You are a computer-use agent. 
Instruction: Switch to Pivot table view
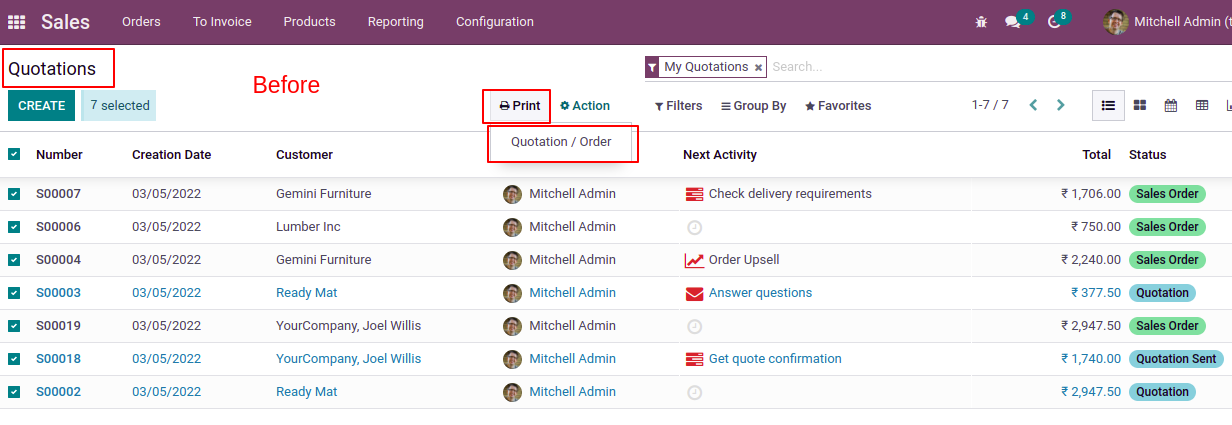click(x=1201, y=105)
